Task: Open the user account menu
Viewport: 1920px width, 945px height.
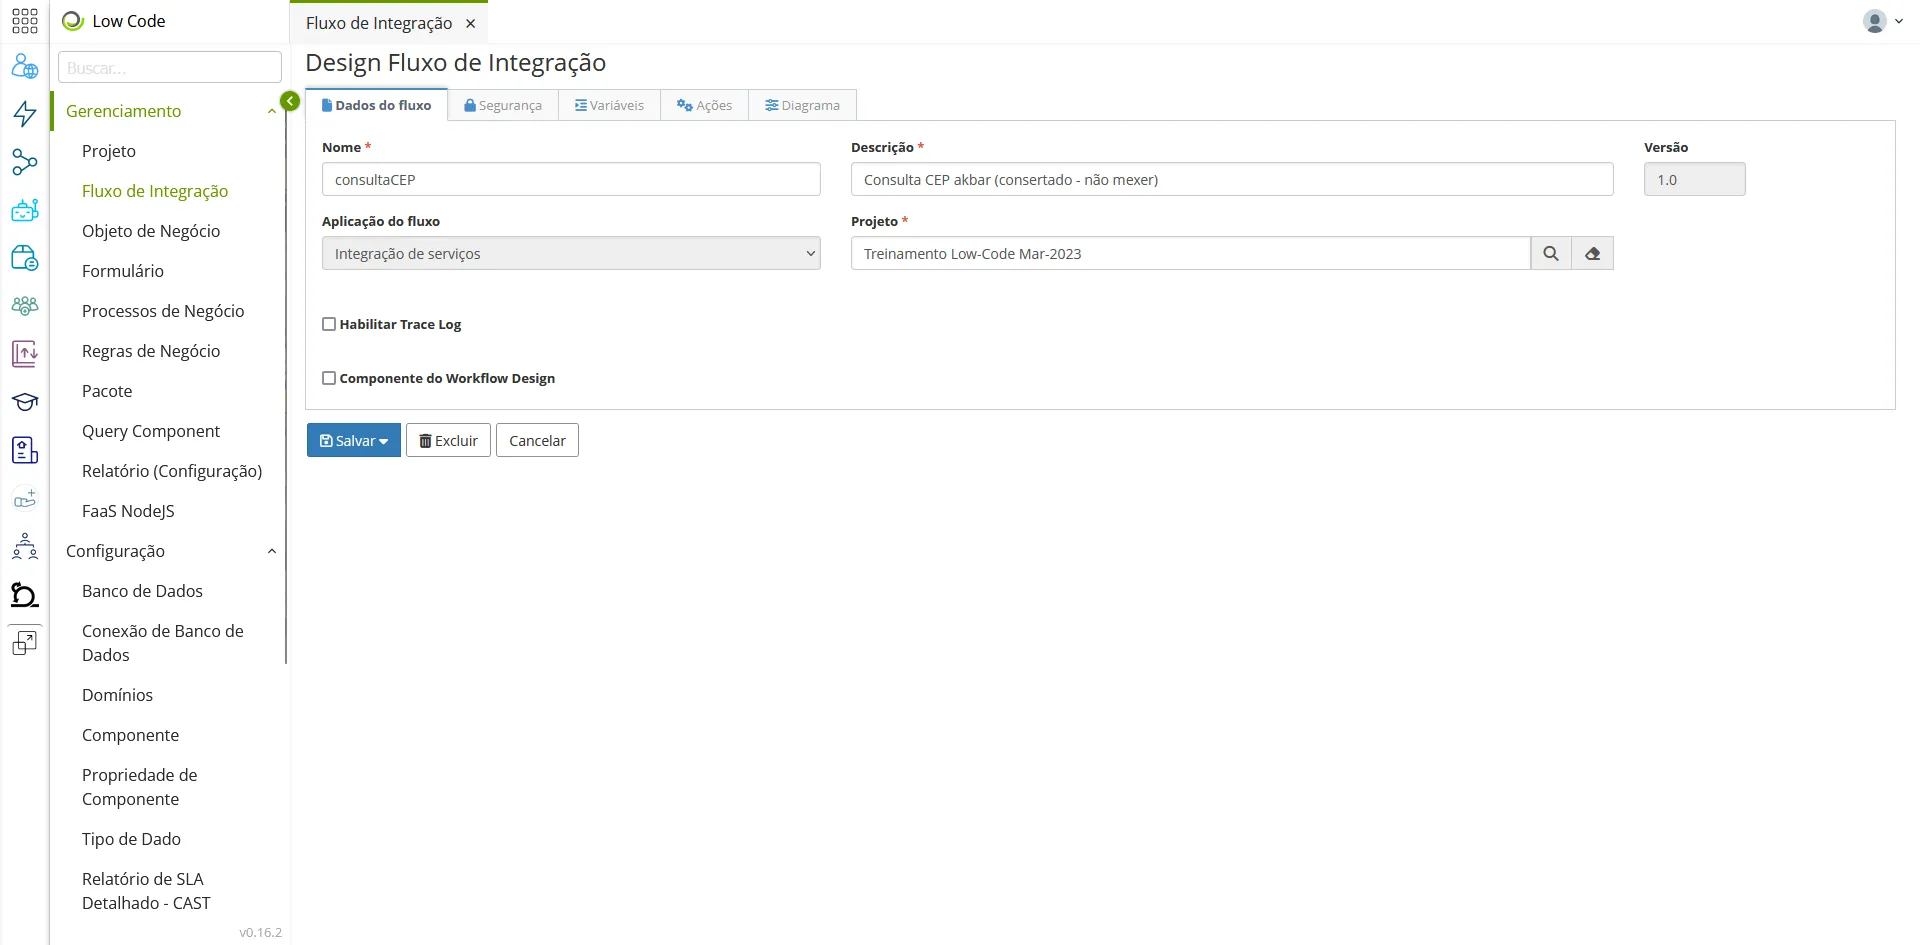Action: click(1883, 21)
